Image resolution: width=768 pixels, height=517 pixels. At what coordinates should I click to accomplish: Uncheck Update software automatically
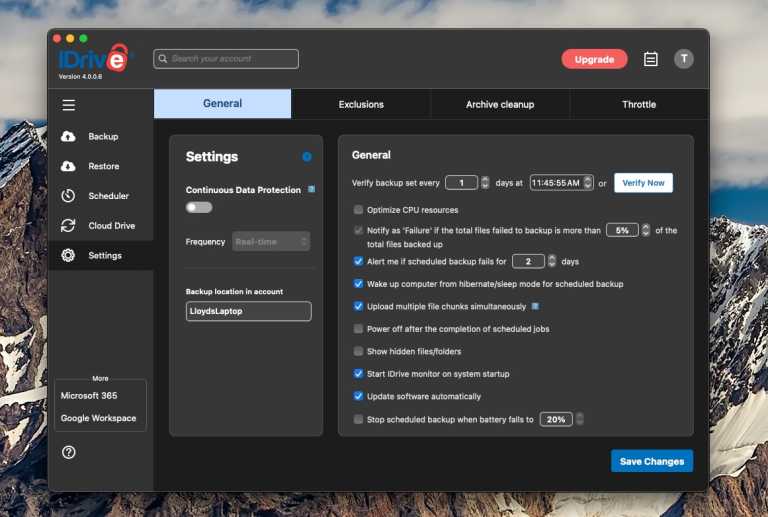point(359,397)
